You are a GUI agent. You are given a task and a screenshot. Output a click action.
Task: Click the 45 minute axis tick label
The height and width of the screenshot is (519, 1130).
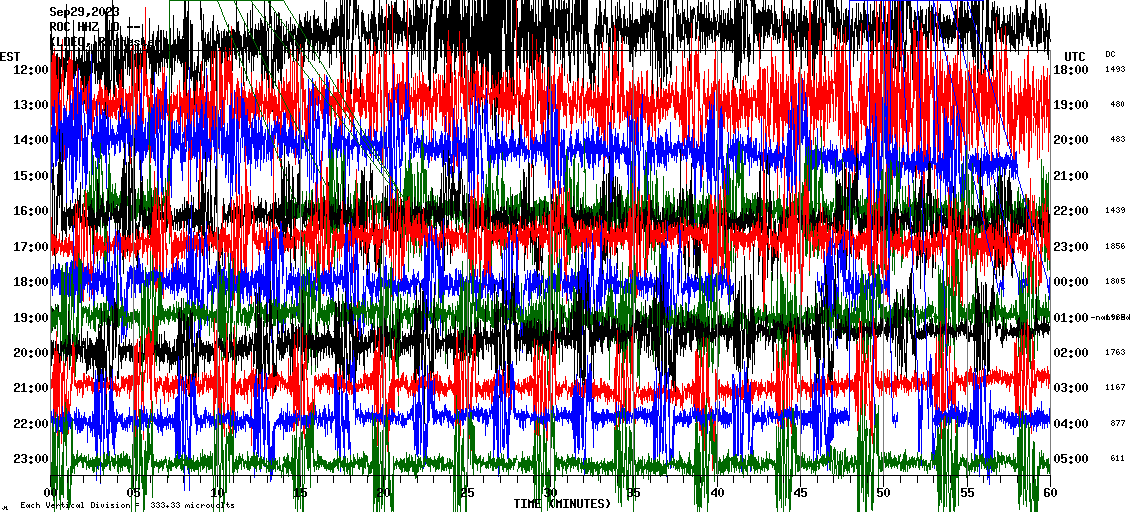click(x=800, y=493)
